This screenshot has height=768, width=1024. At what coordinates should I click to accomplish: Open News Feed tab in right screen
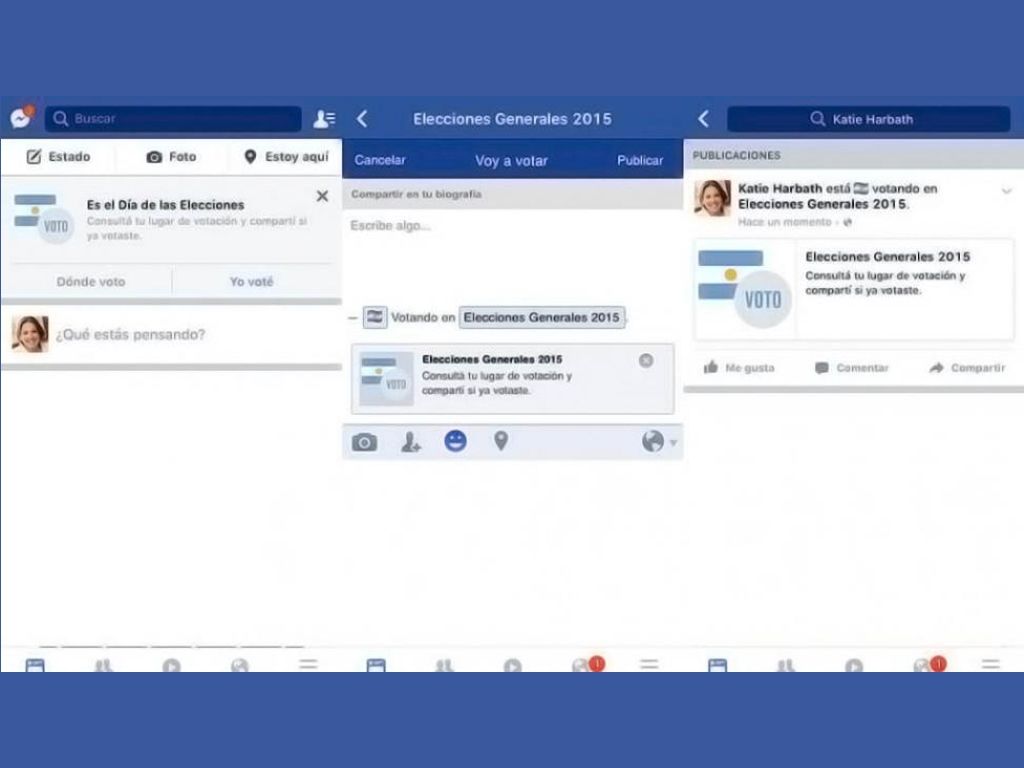coord(718,665)
